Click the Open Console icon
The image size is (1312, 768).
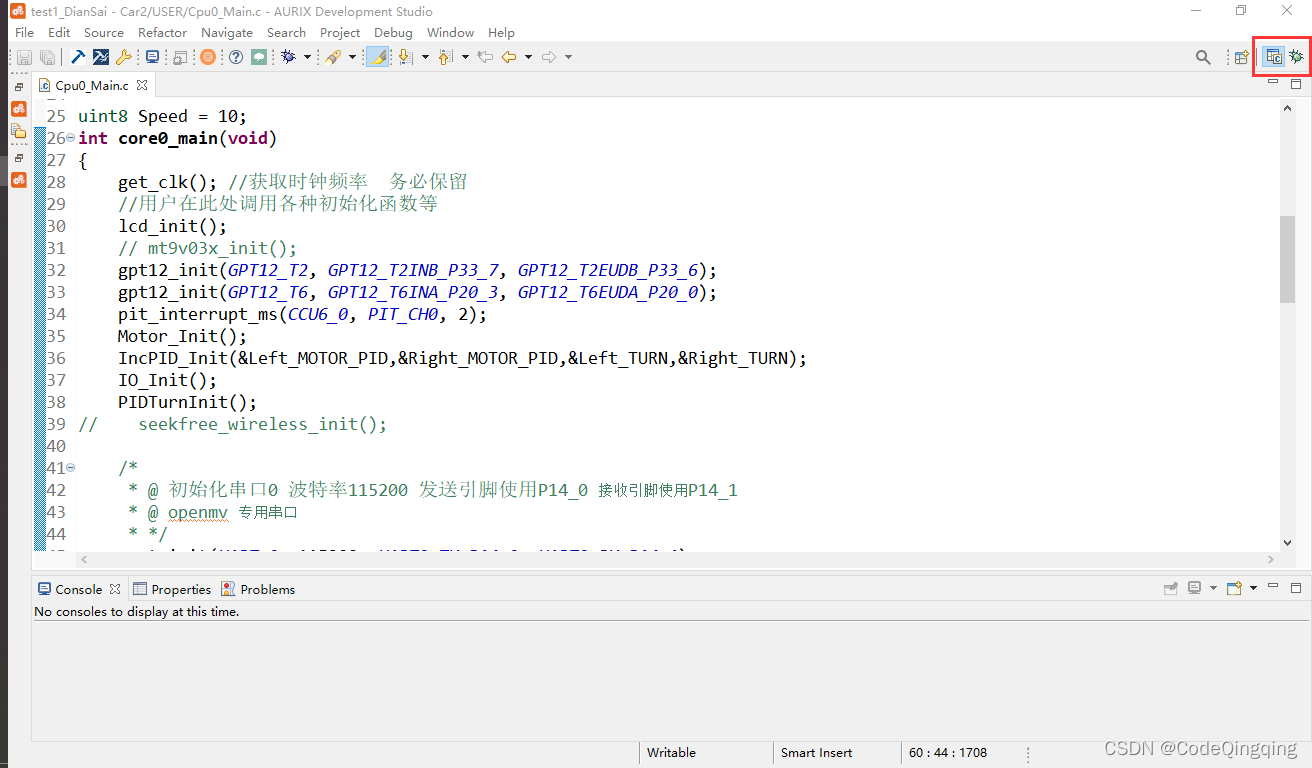(x=1234, y=588)
